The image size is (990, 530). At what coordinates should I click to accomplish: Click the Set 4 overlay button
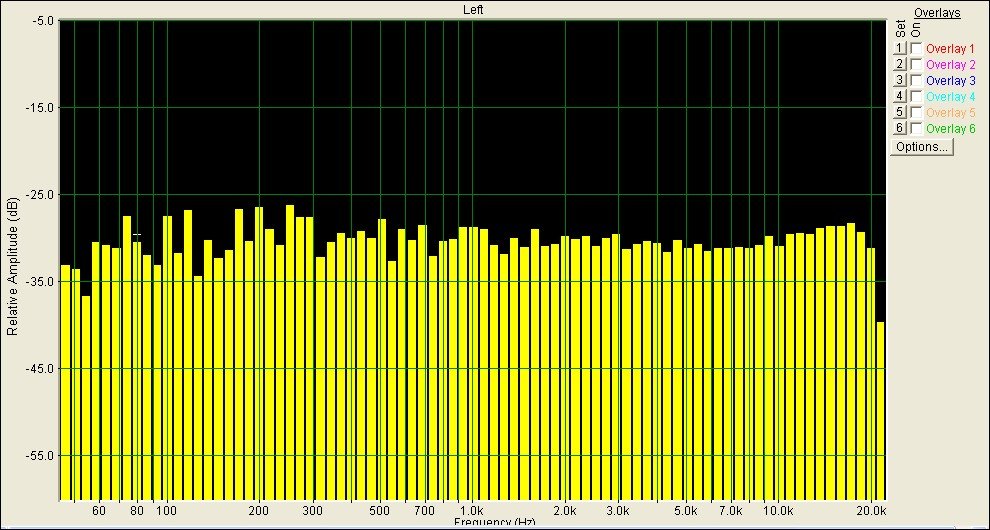[899, 96]
